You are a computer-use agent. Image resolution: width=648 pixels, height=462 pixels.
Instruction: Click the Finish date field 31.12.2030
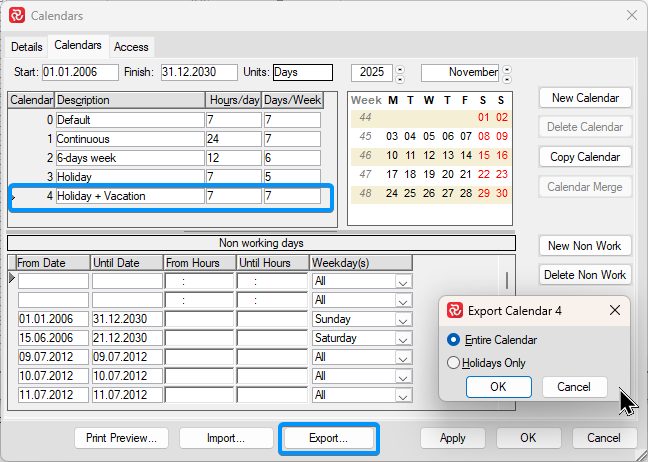click(x=199, y=72)
